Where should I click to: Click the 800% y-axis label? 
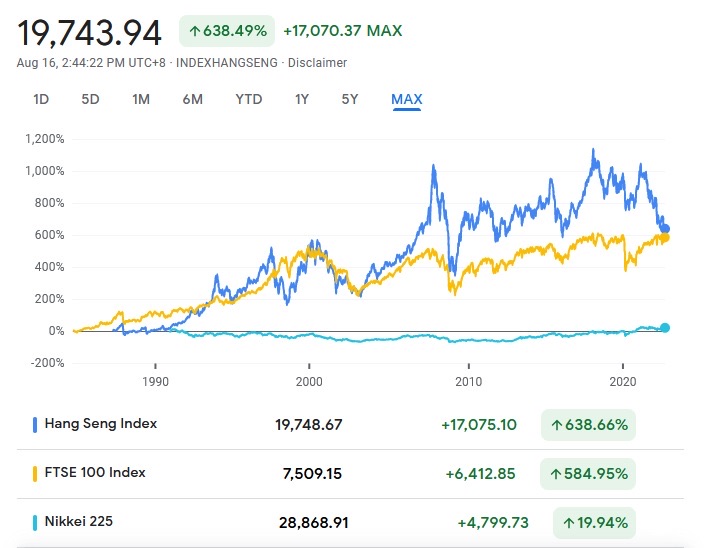coord(50,203)
